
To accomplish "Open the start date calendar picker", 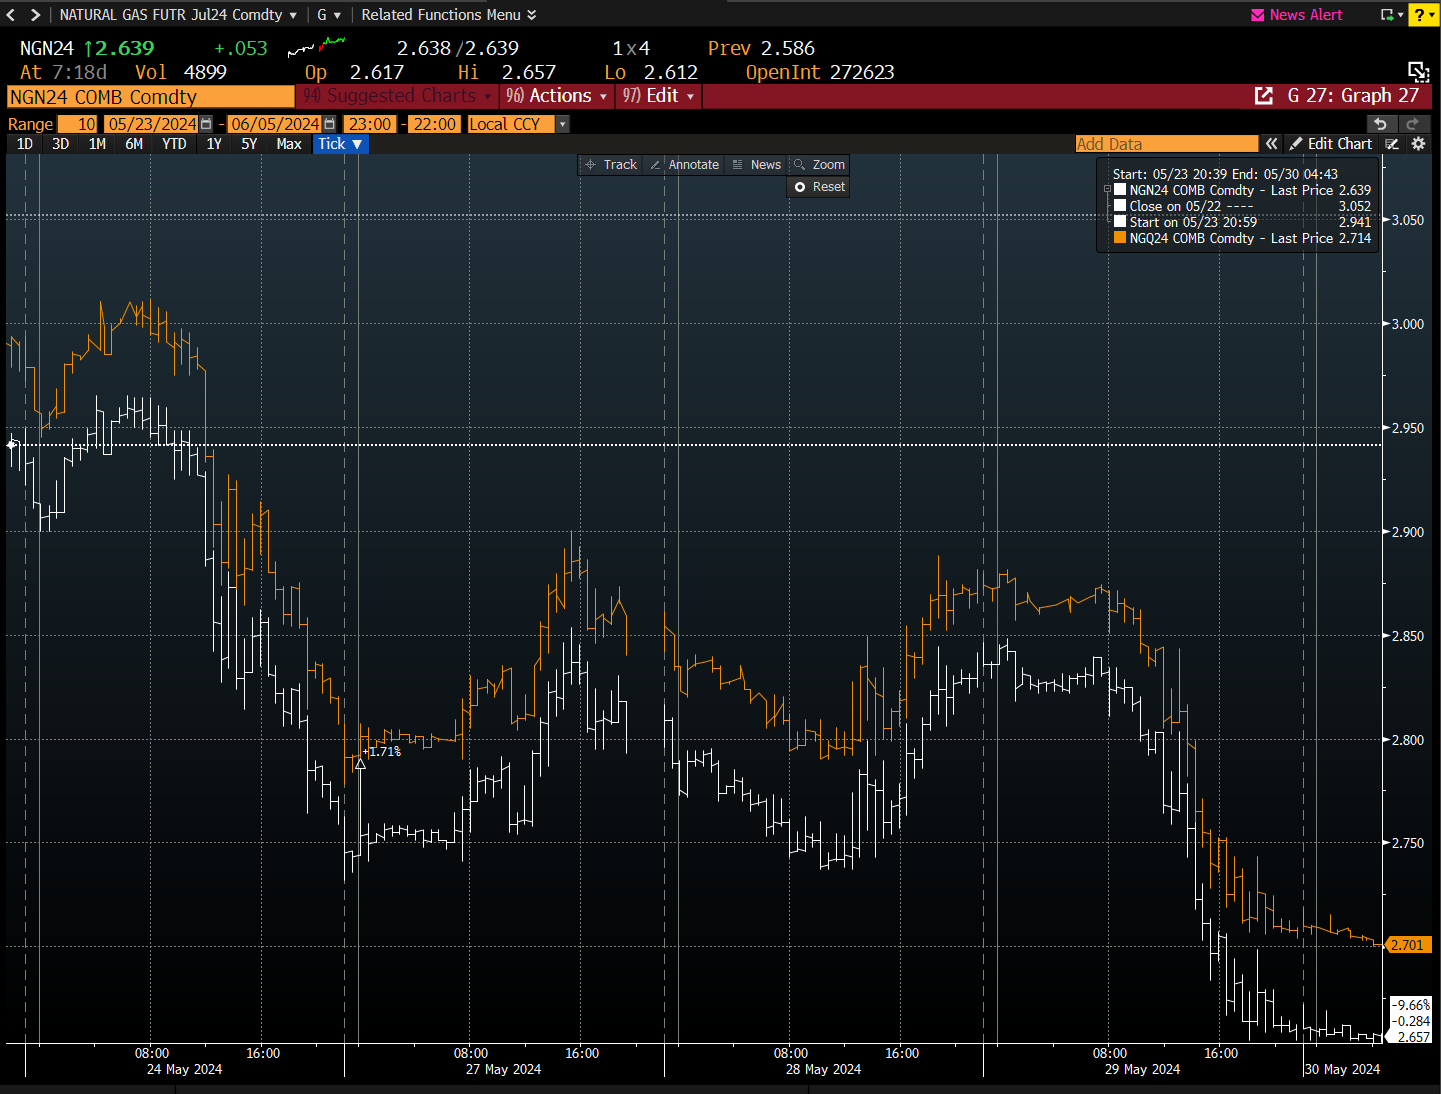I will coord(206,124).
